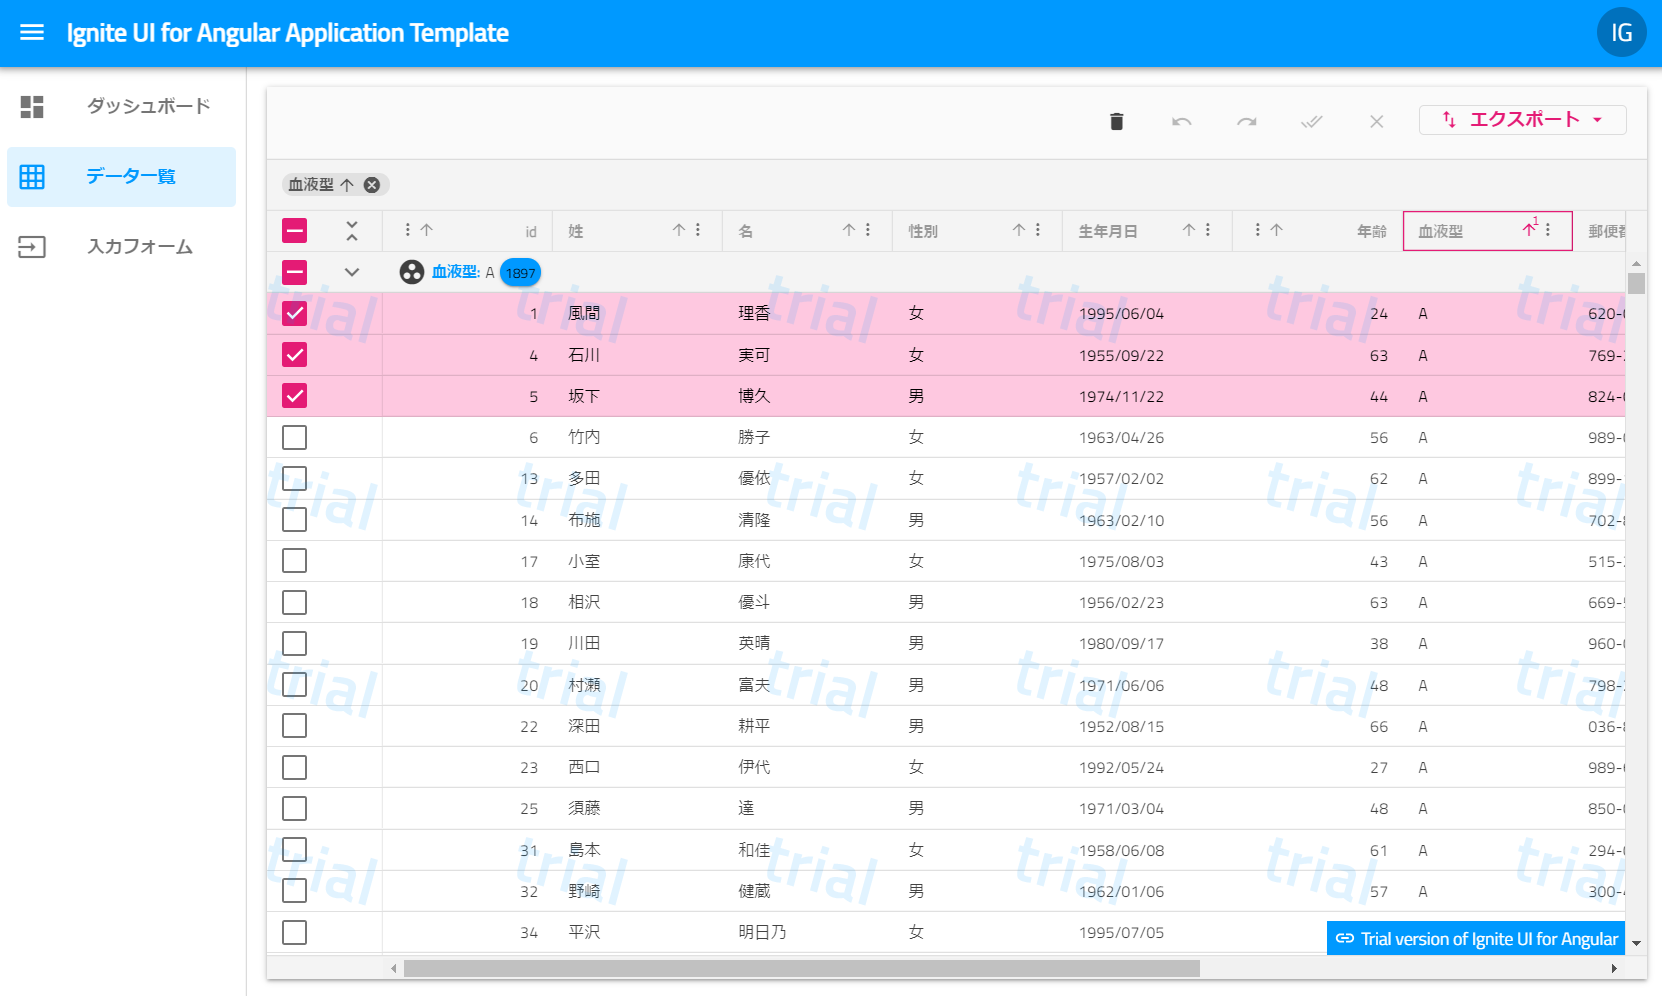
Task: Open the hamburger menu in the header
Action: point(32,32)
